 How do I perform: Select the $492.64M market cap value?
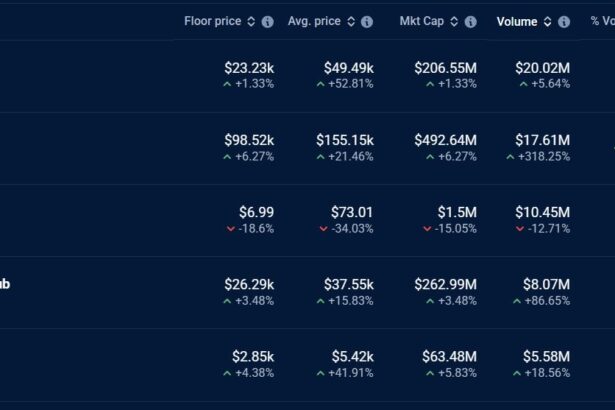445,140
